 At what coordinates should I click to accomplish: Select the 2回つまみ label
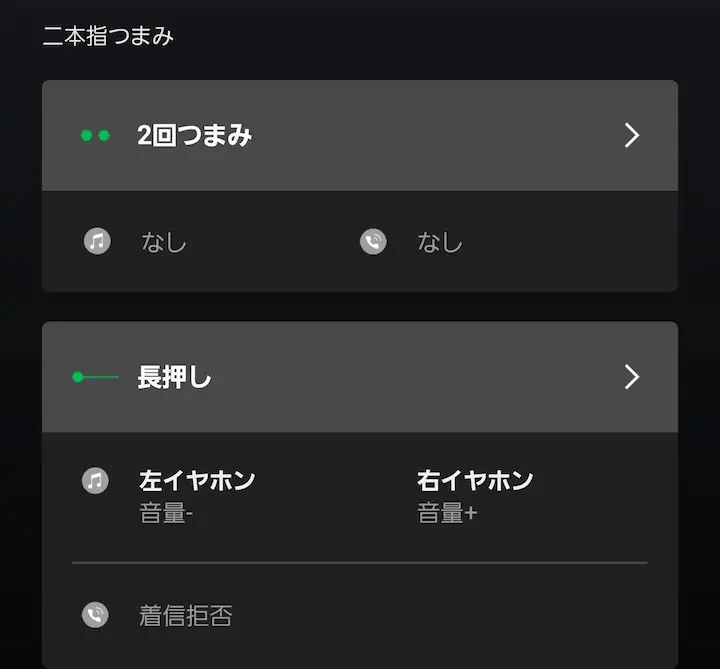pyautogui.click(x=194, y=136)
